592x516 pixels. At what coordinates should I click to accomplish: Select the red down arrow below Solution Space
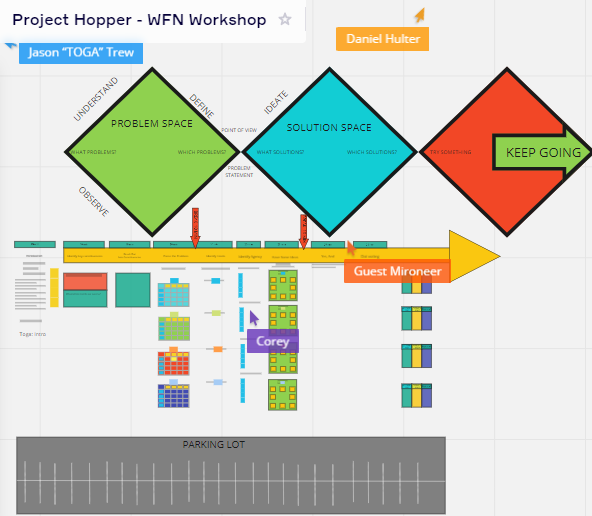(303, 232)
